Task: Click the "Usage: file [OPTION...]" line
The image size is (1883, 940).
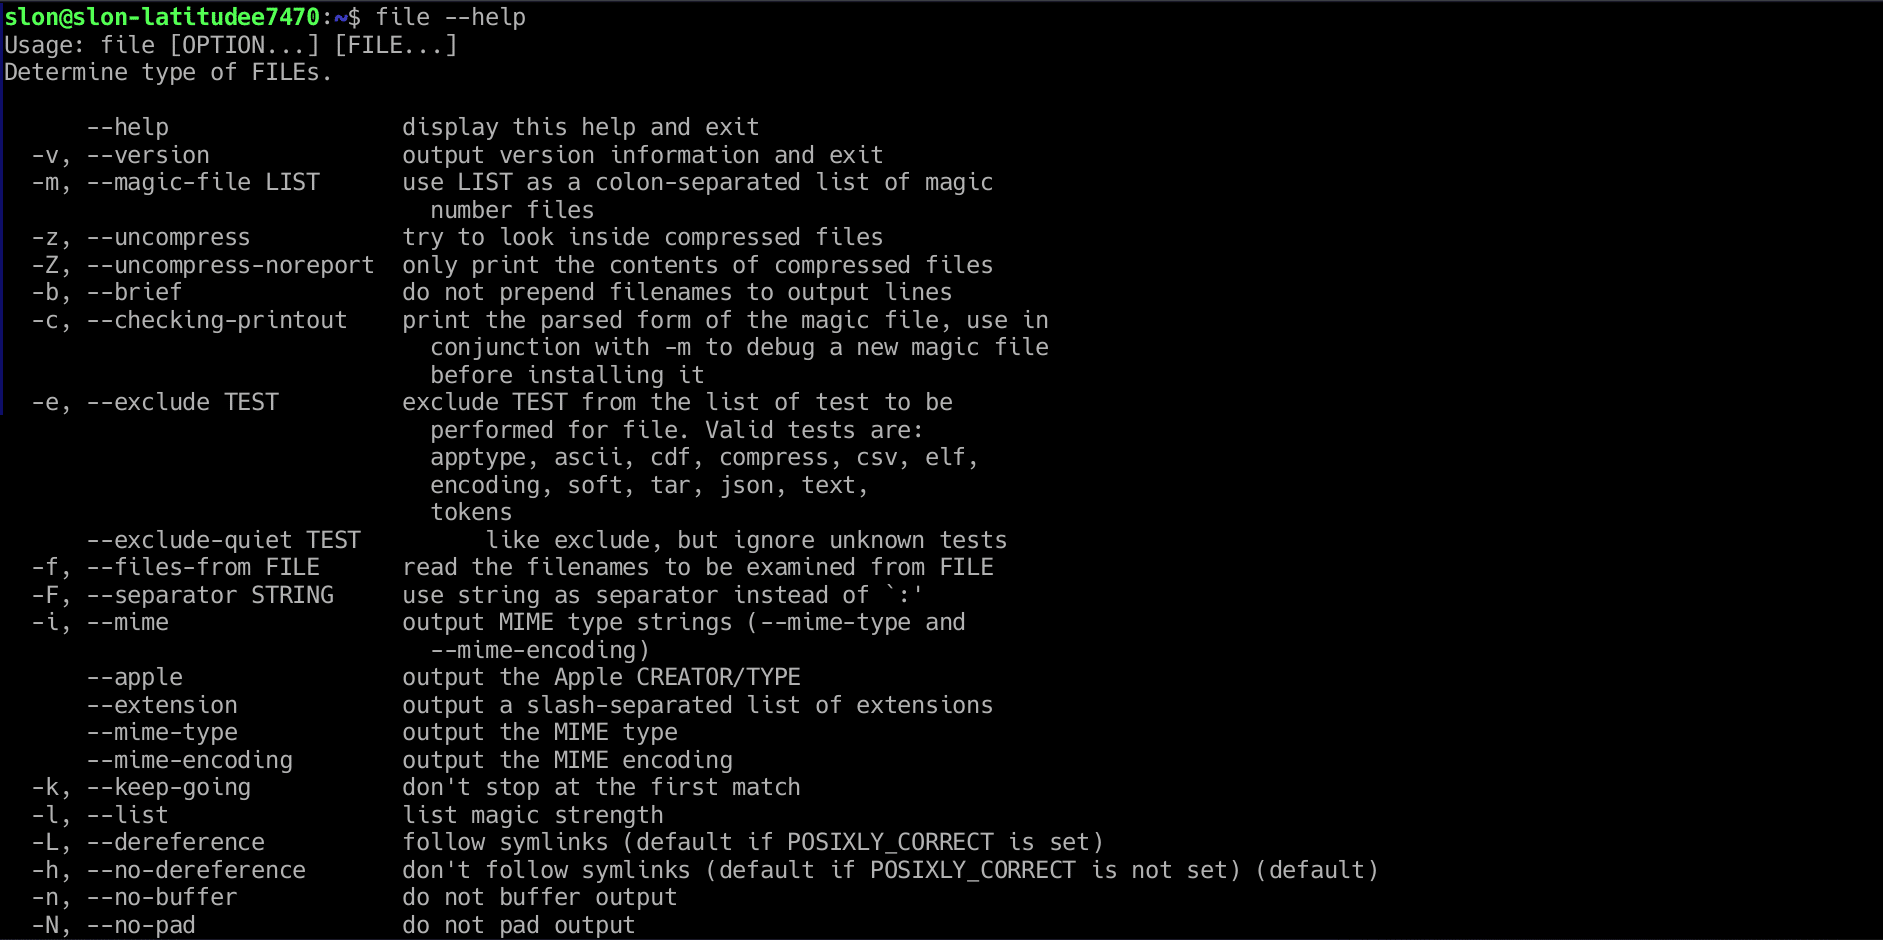Action: 230,45
